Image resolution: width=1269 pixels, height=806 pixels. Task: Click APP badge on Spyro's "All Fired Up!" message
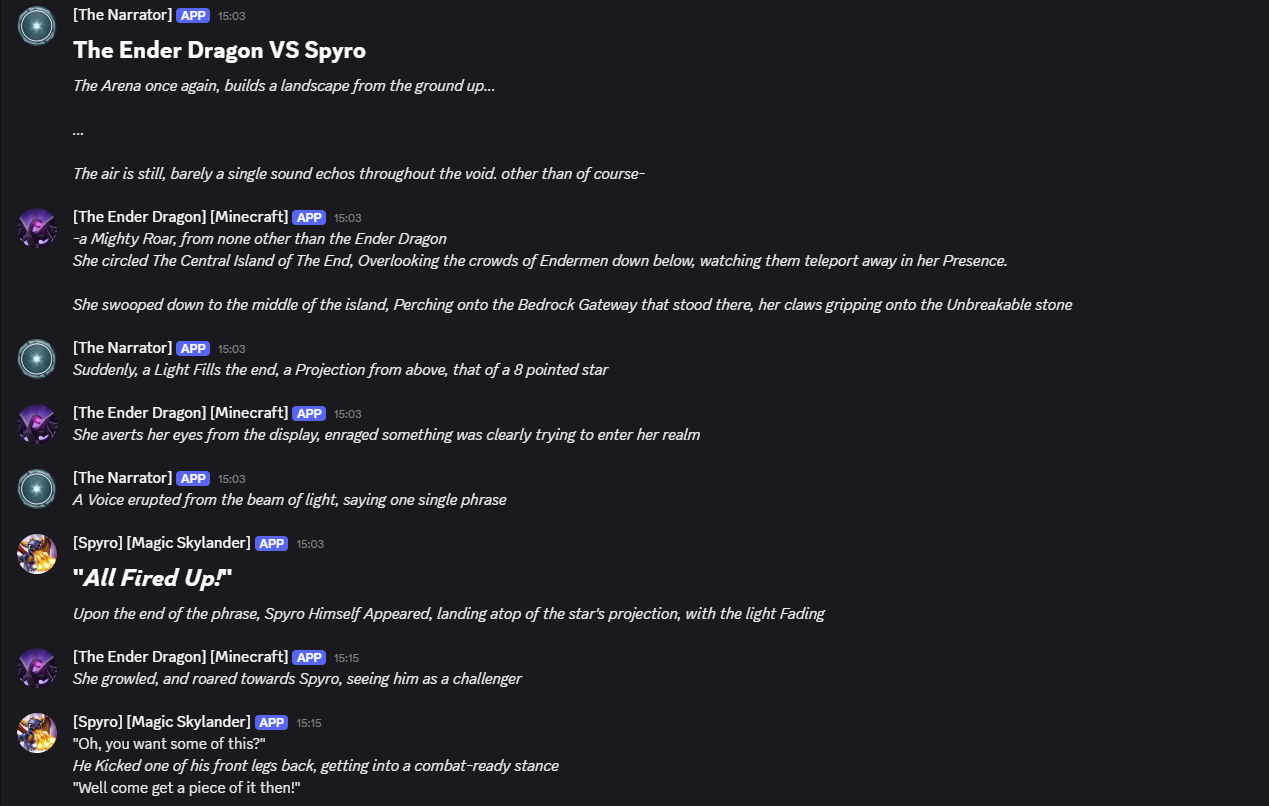click(x=271, y=544)
